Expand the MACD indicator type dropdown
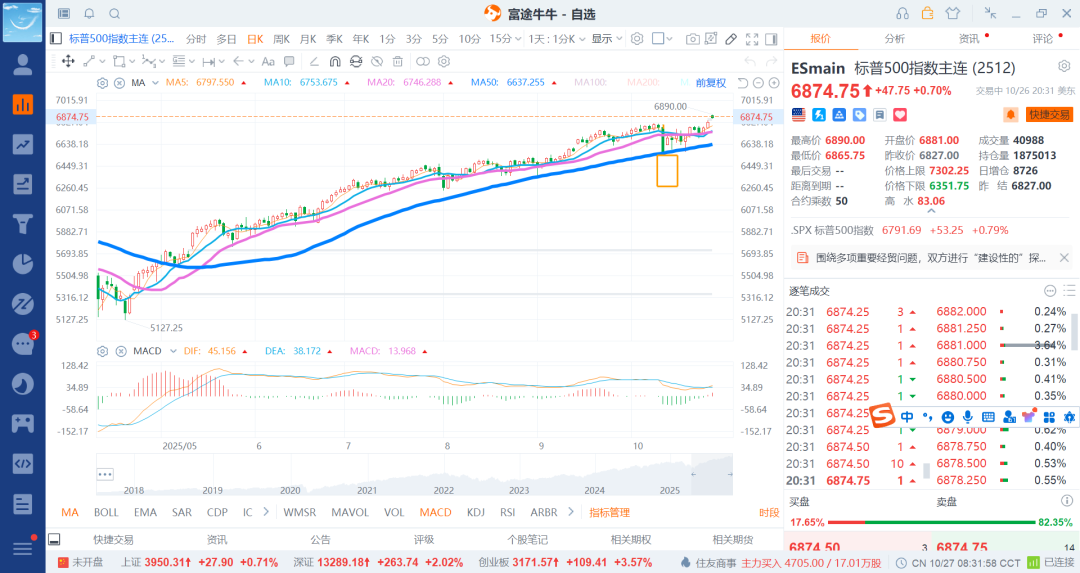This screenshot has height=573, width=1080. click(x=173, y=351)
